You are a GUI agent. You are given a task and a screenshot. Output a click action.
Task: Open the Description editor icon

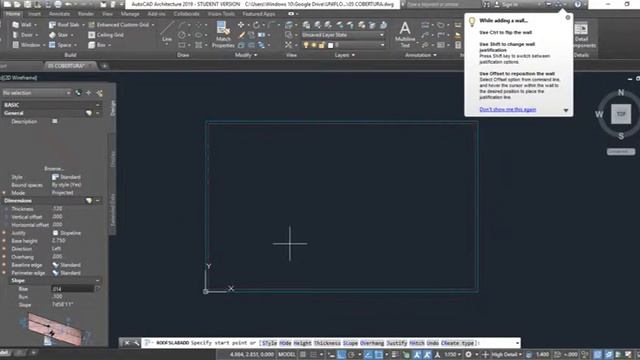pos(55,121)
